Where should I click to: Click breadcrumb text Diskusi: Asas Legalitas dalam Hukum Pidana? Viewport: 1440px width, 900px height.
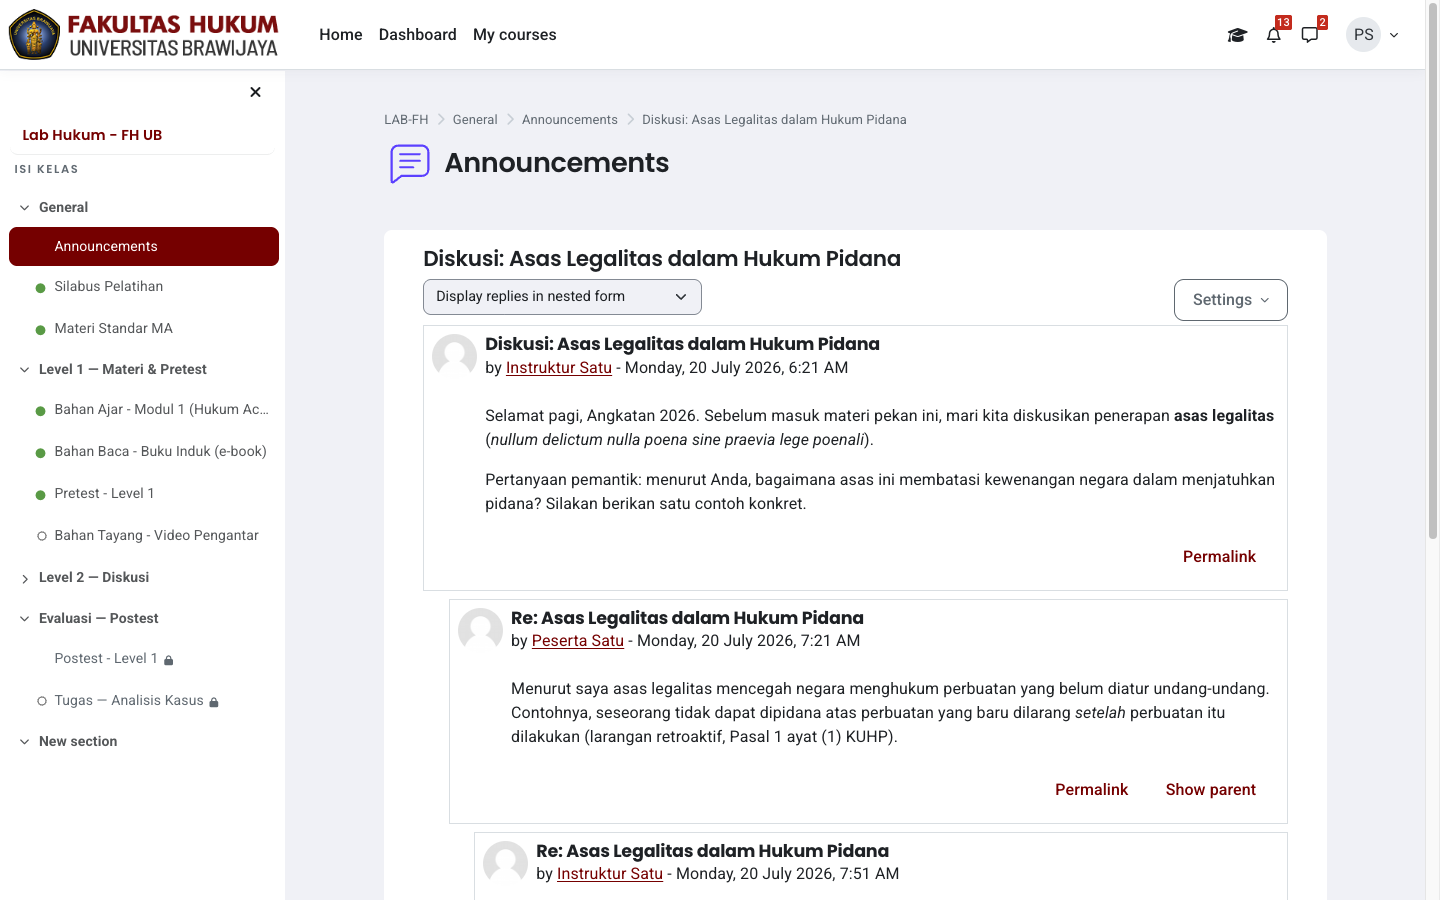tap(774, 120)
